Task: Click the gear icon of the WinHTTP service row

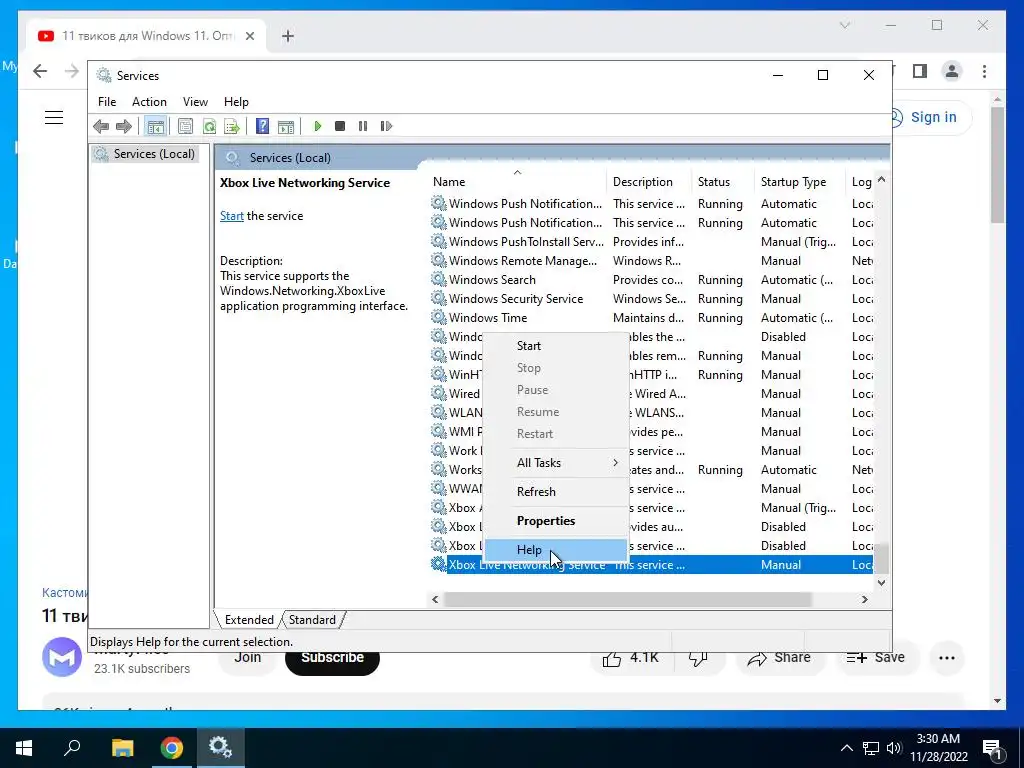Action: pos(439,374)
